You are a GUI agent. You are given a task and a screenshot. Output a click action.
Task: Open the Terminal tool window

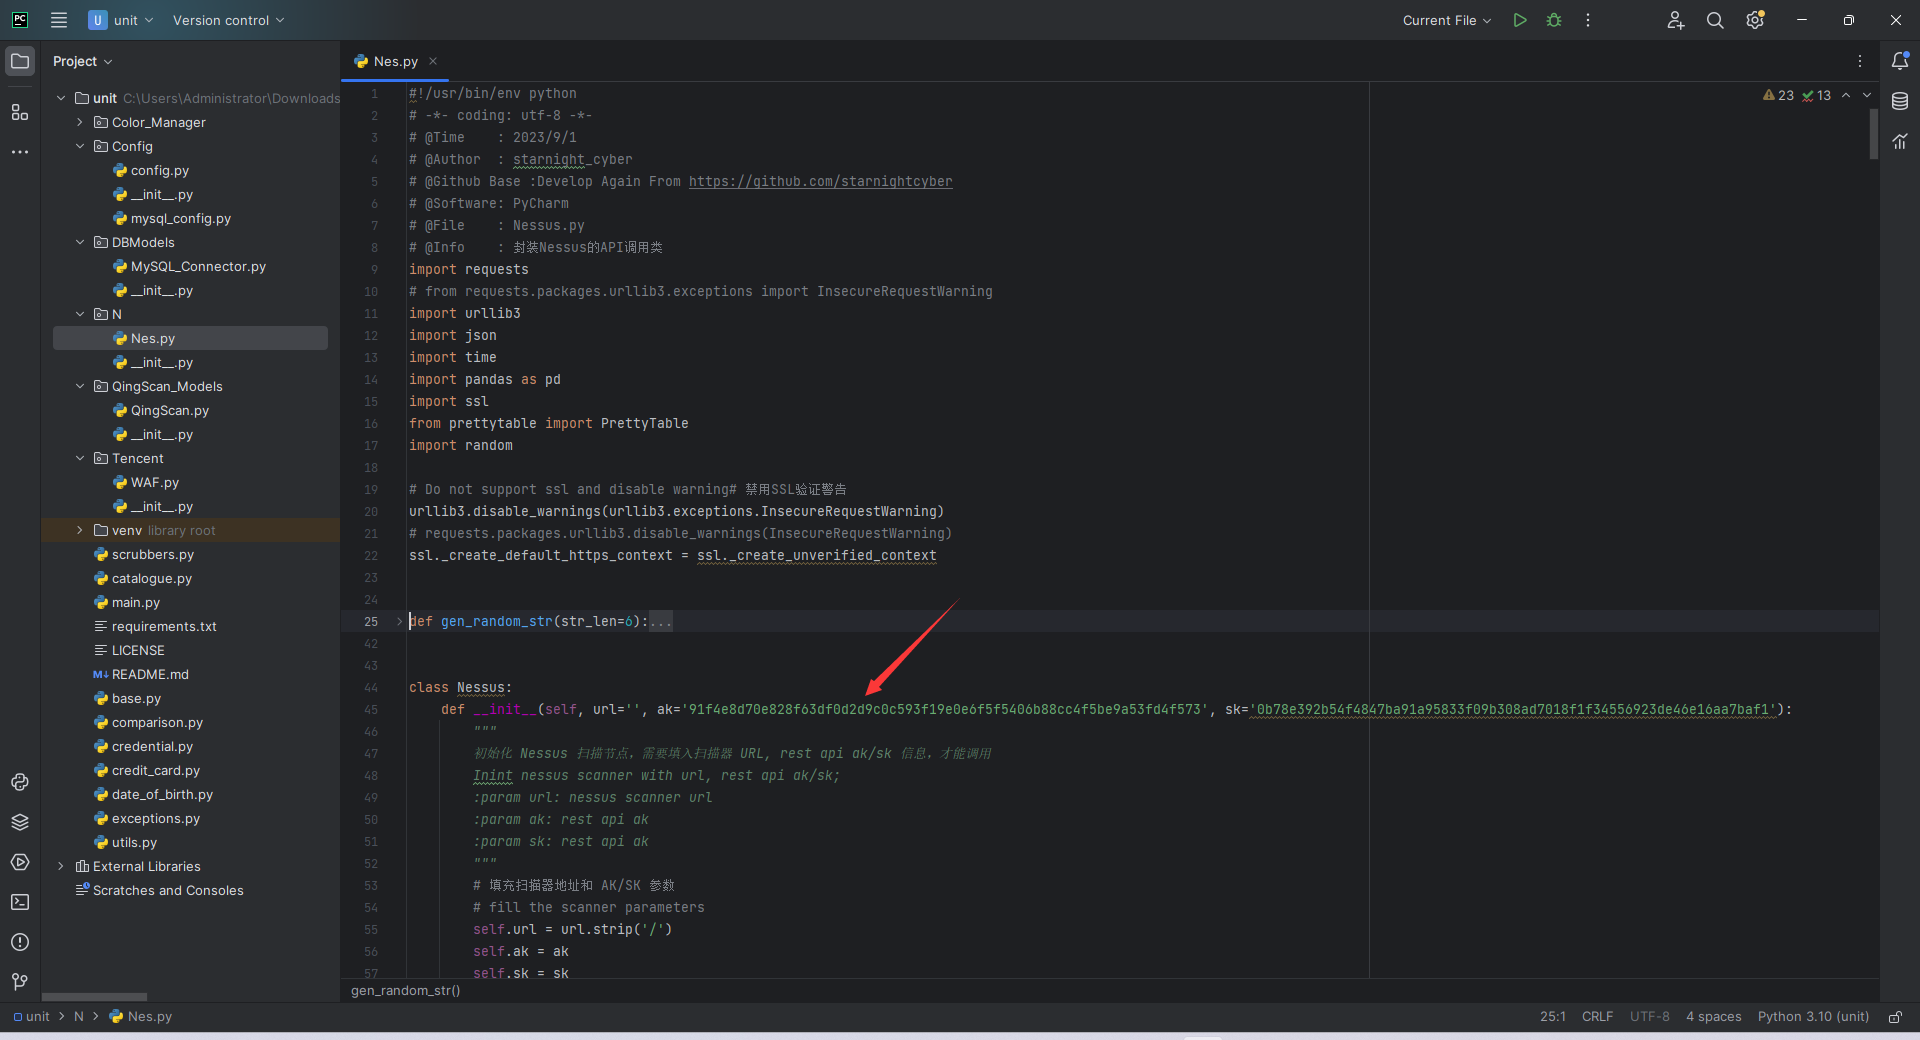click(x=20, y=902)
